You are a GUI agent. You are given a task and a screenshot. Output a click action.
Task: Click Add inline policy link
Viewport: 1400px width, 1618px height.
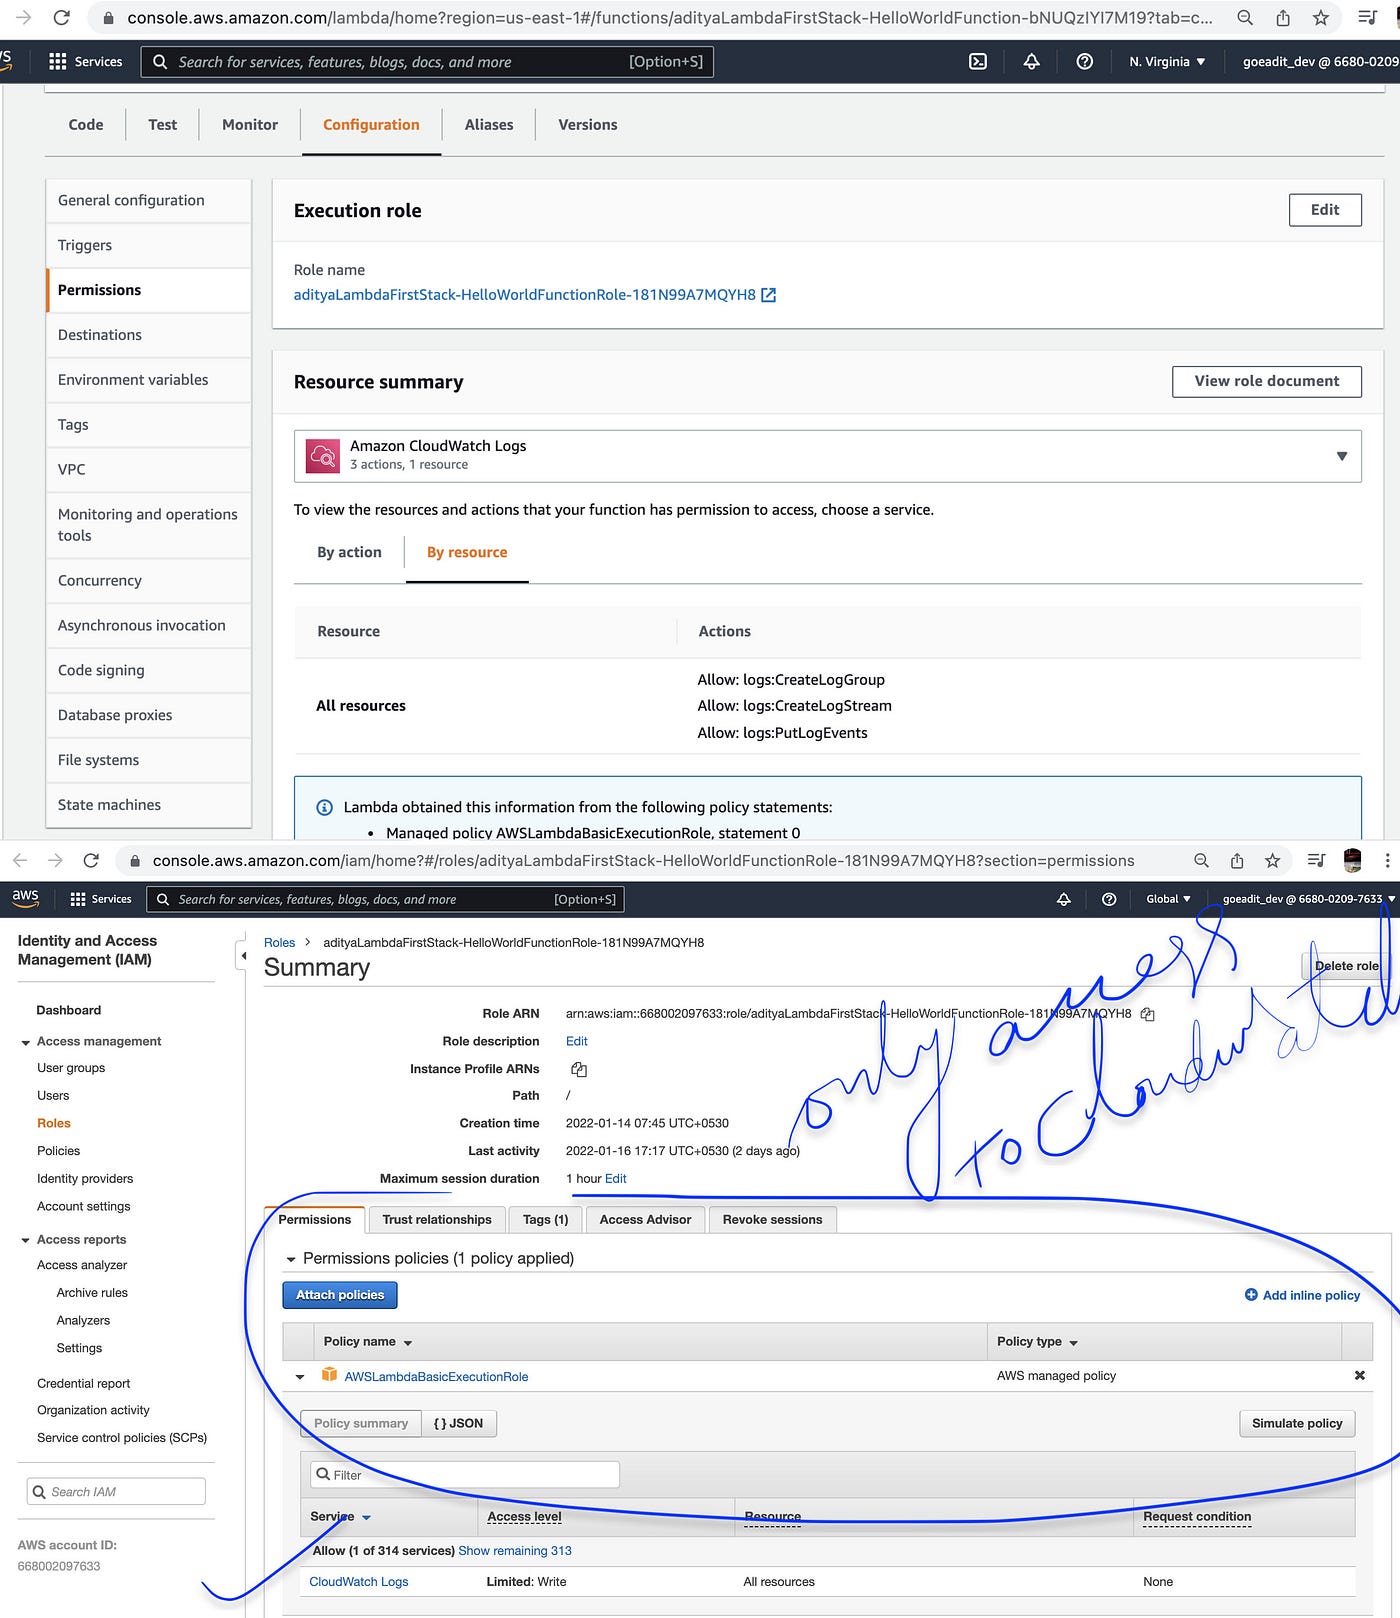pyautogui.click(x=1311, y=1295)
